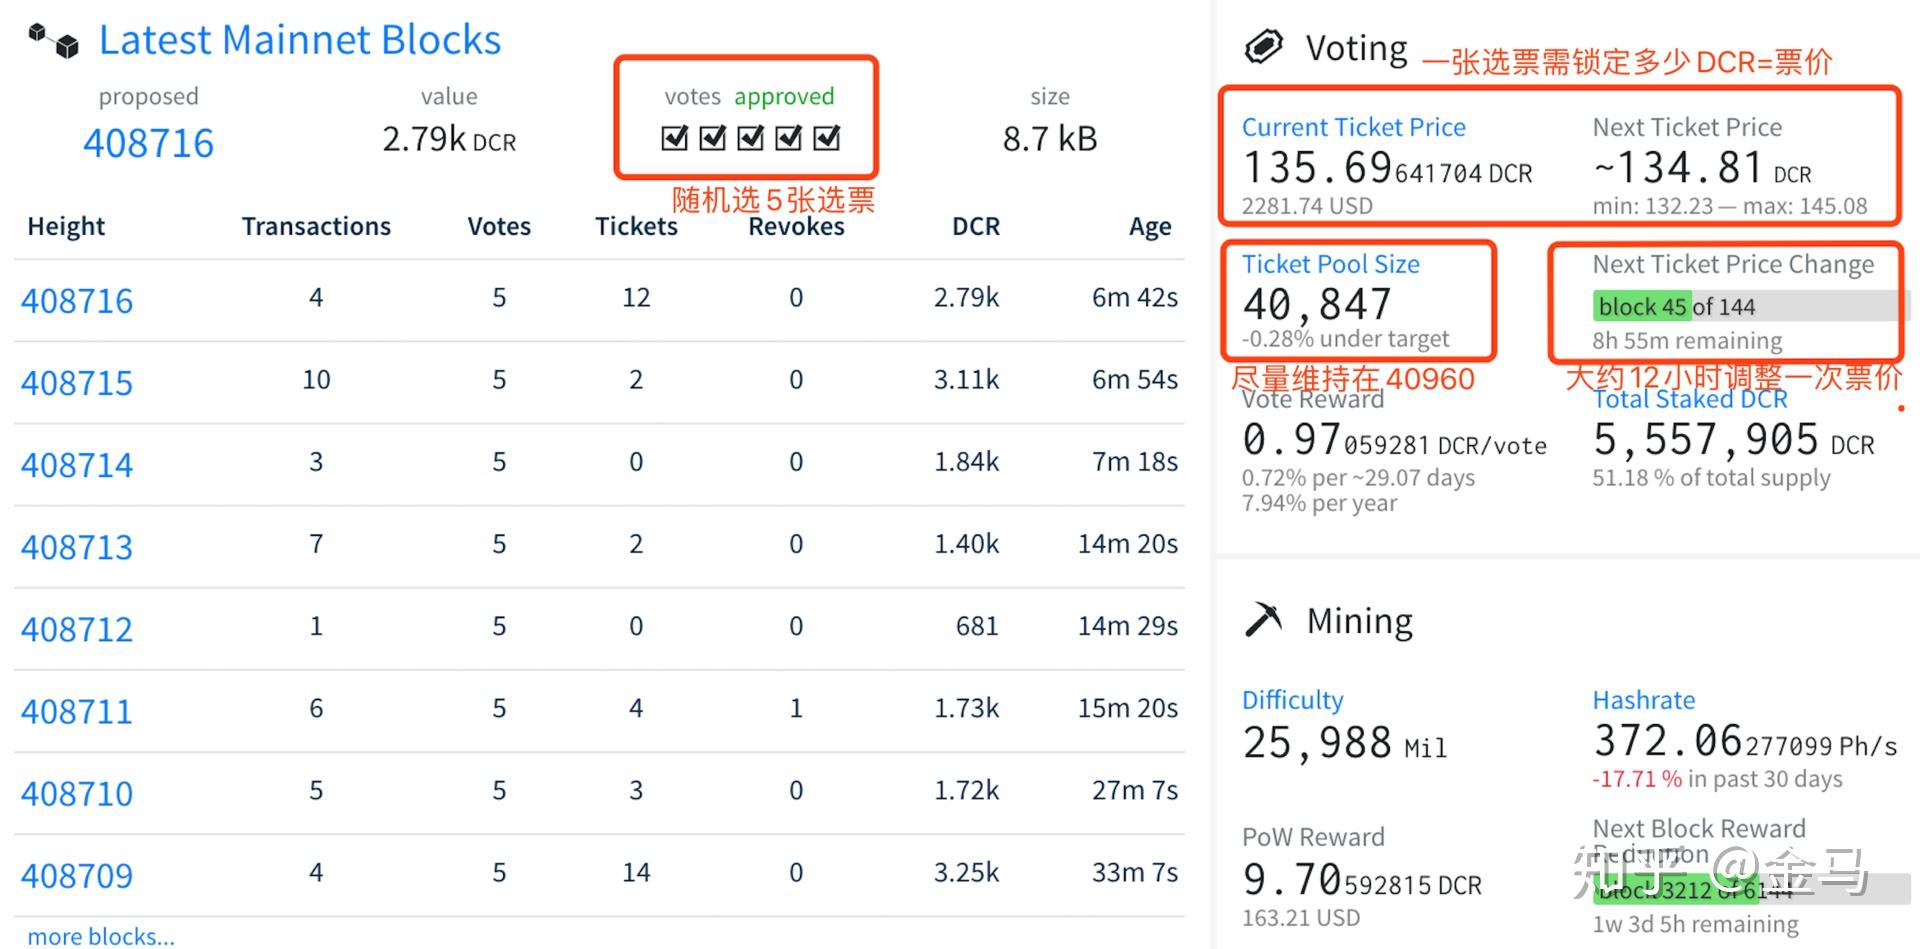Viewport: 1920px width, 949px height.
Task: Open the Hashrate chart link
Action: pos(1643,700)
